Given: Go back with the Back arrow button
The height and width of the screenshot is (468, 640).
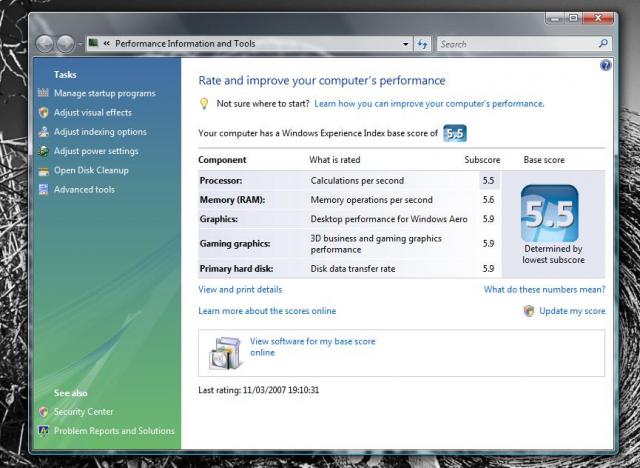Looking at the screenshot, I should (44, 44).
